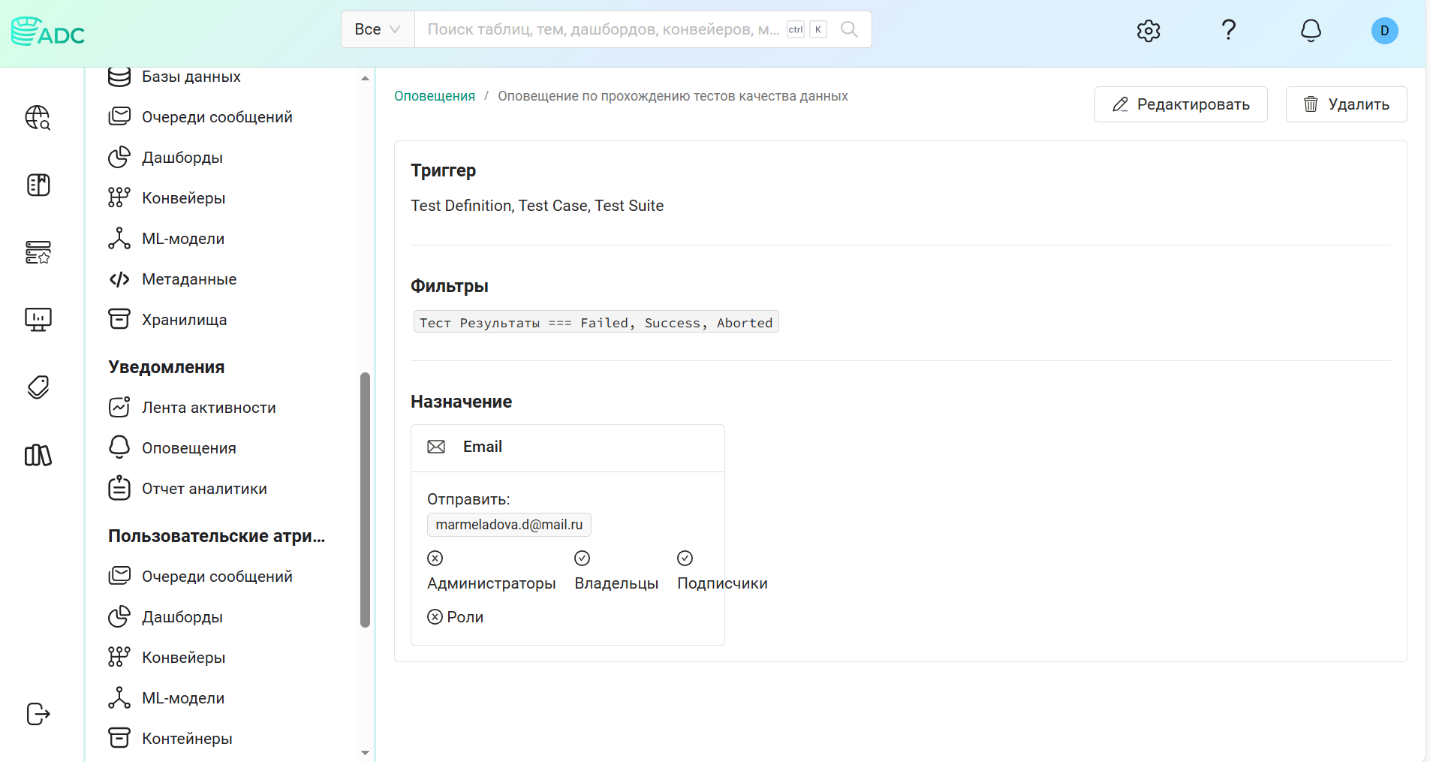Open the monitor icon in left rail

[x=38, y=320]
